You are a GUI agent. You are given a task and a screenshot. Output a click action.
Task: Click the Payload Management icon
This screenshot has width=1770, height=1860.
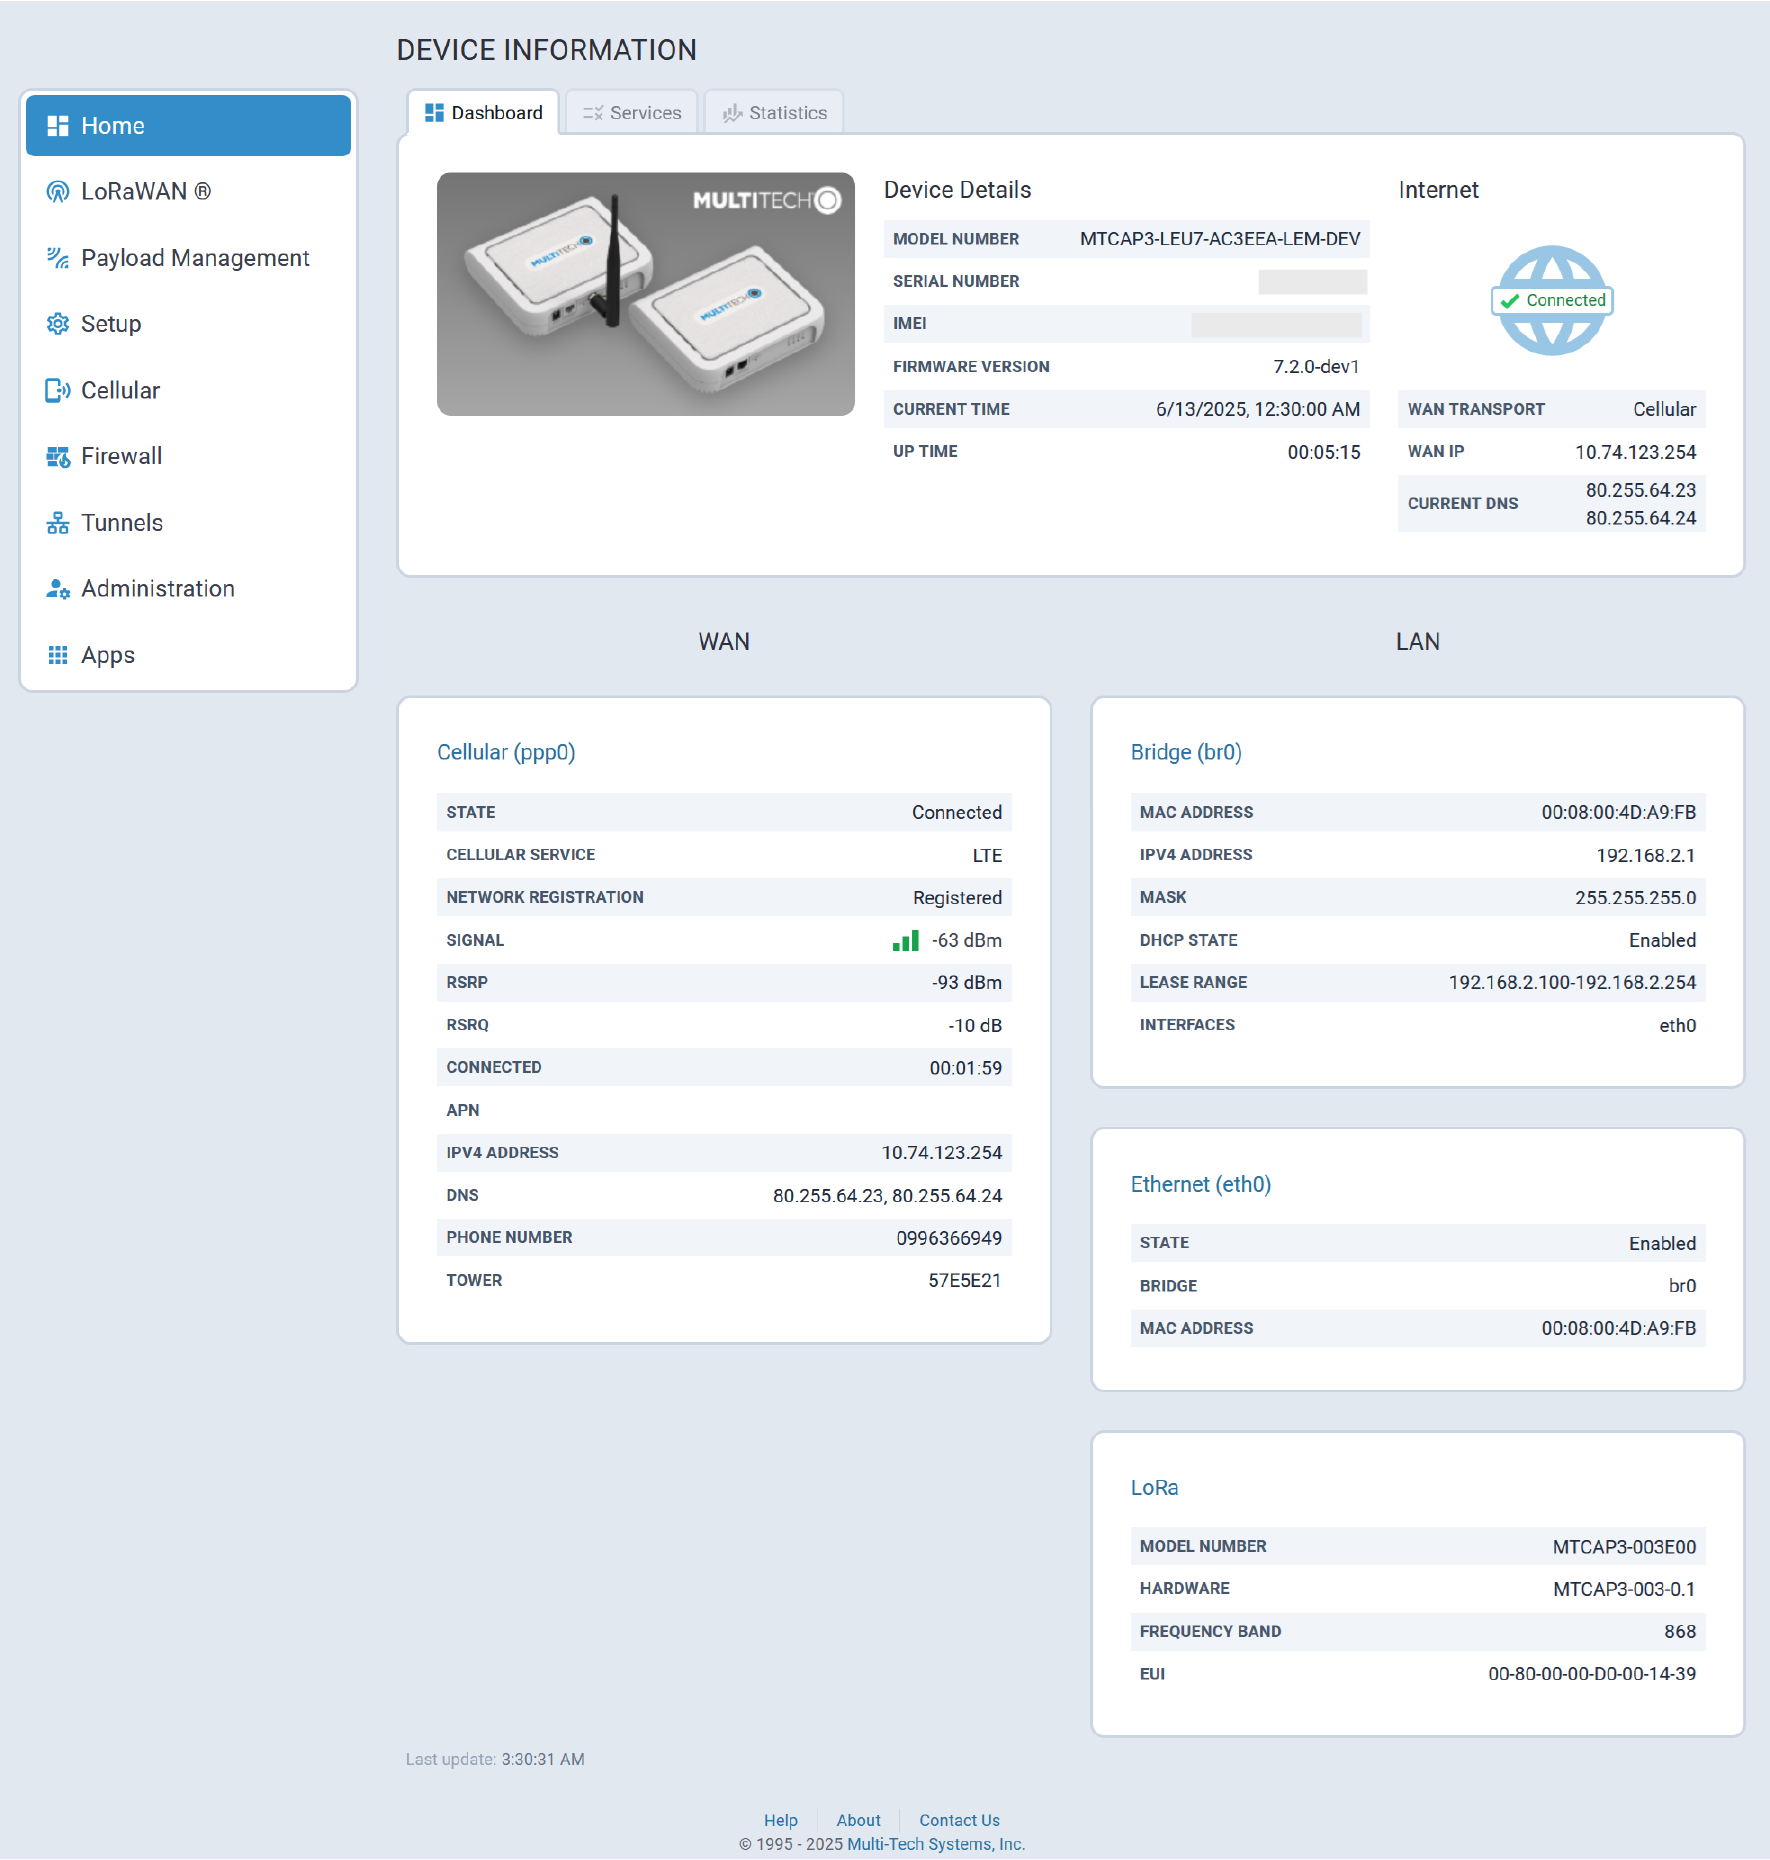[58, 258]
